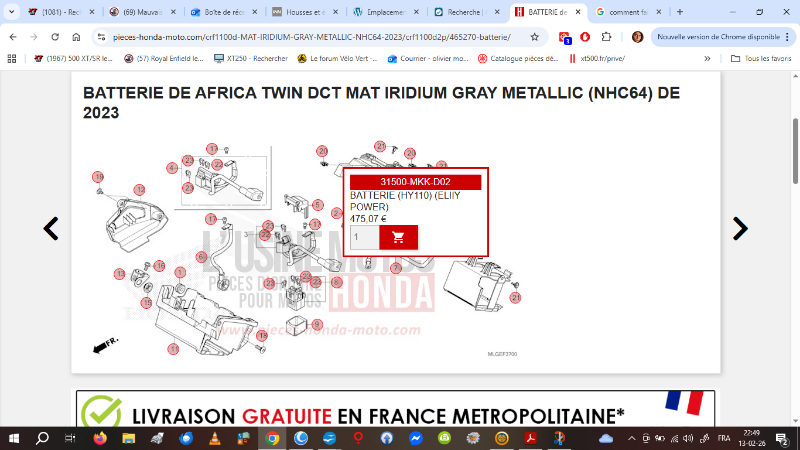Open the browser home page

(76, 37)
